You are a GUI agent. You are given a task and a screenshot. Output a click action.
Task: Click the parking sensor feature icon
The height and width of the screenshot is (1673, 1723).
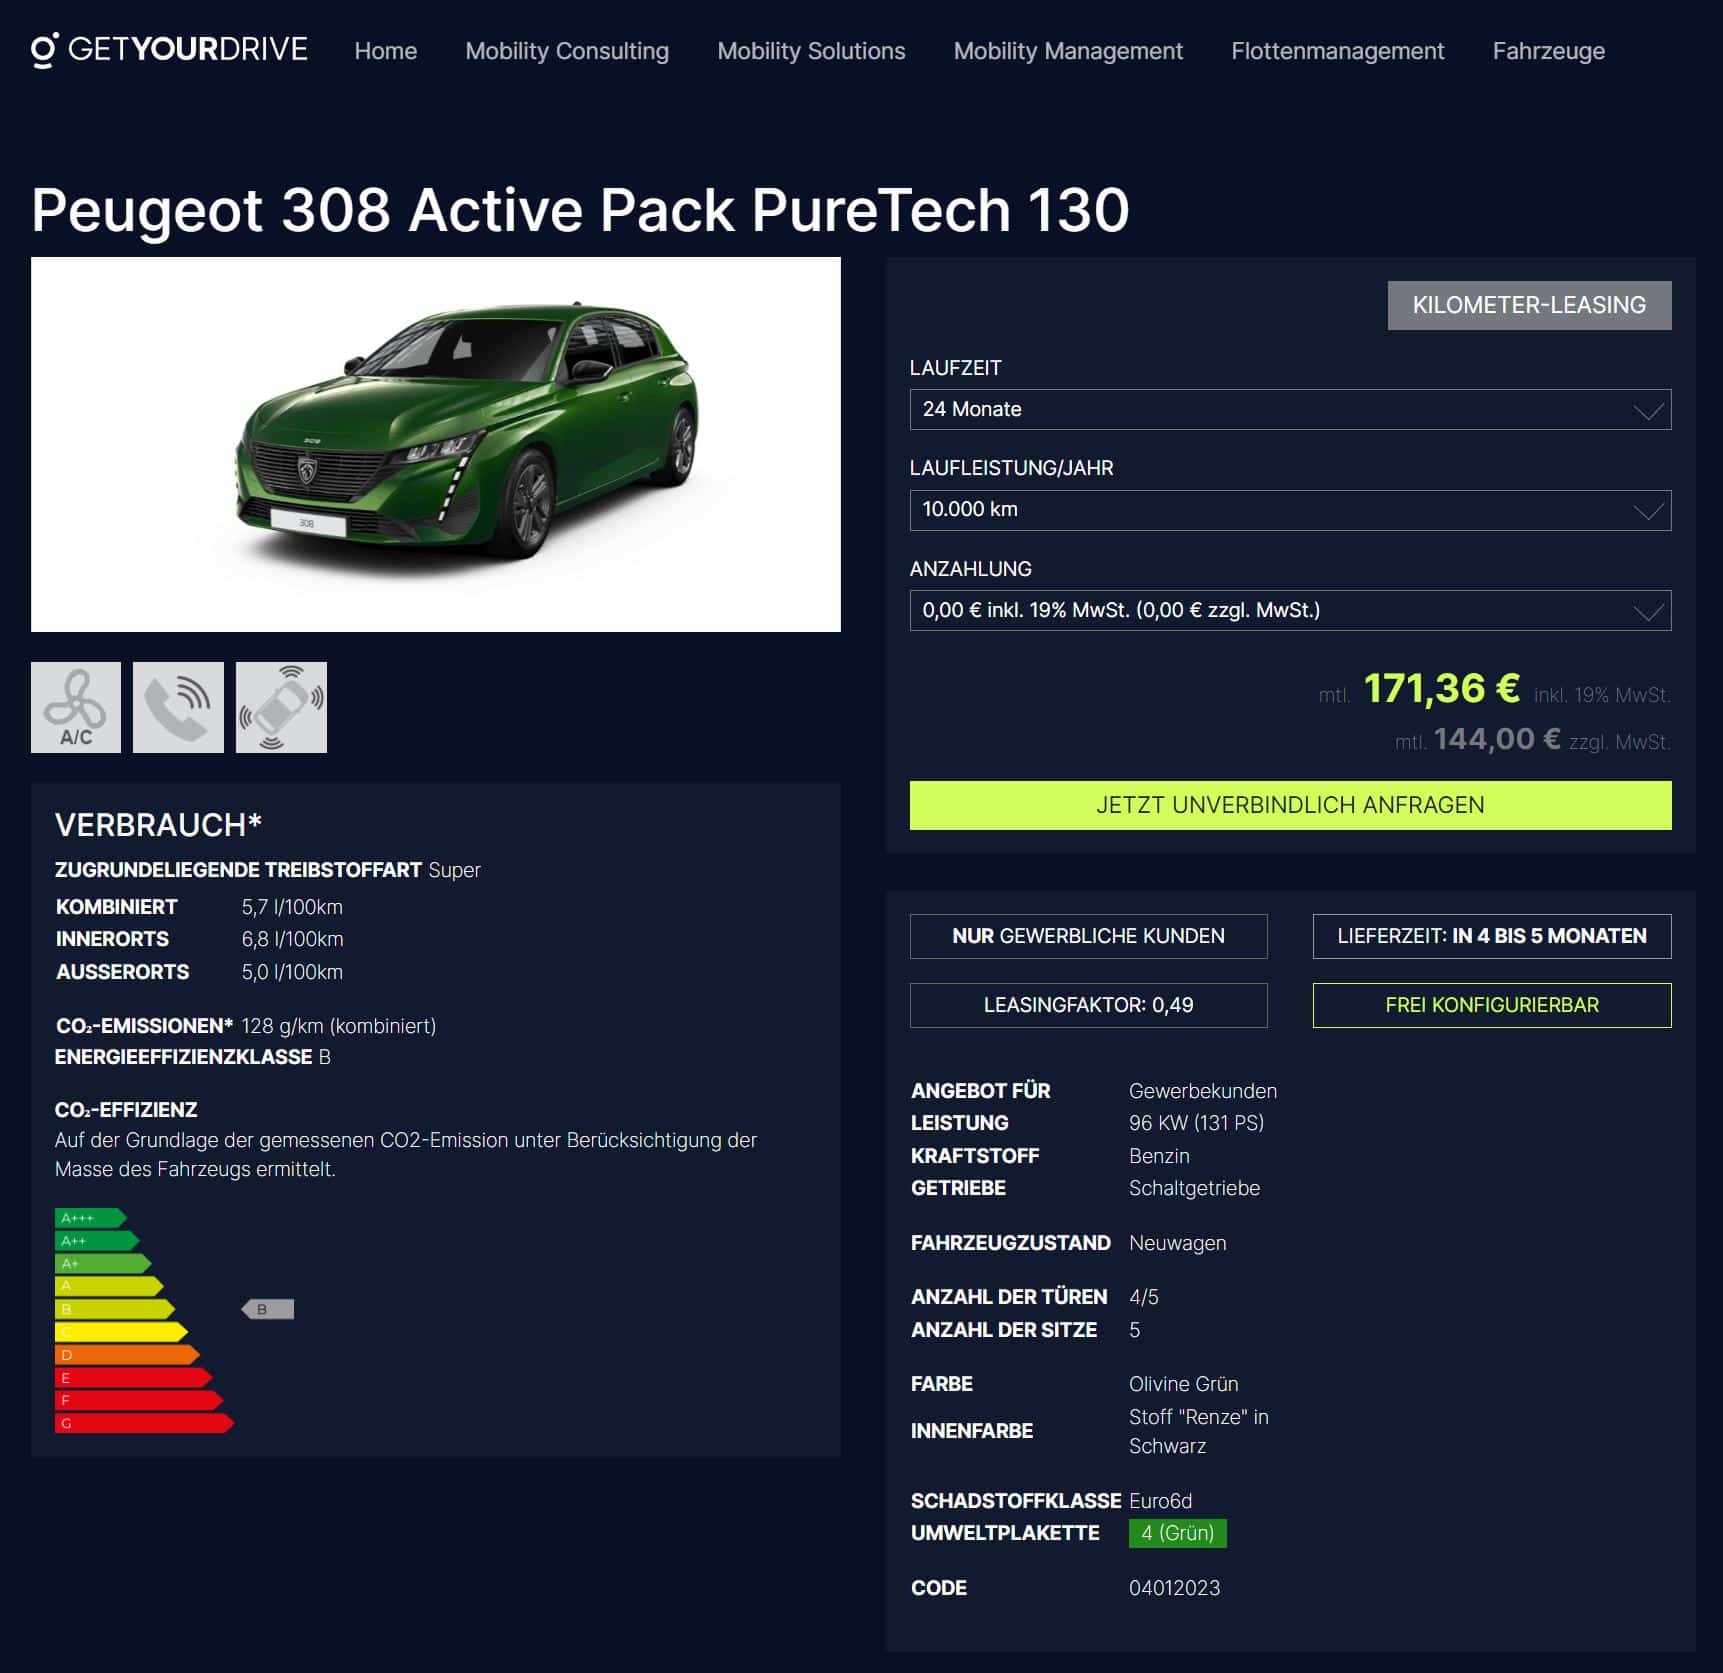pos(281,707)
